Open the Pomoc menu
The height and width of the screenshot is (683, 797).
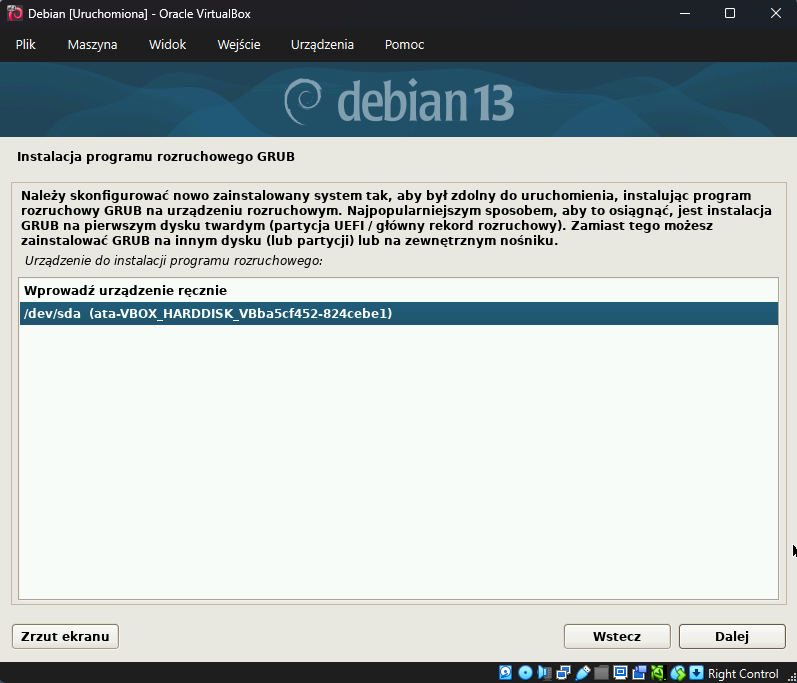[x=404, y=45]
